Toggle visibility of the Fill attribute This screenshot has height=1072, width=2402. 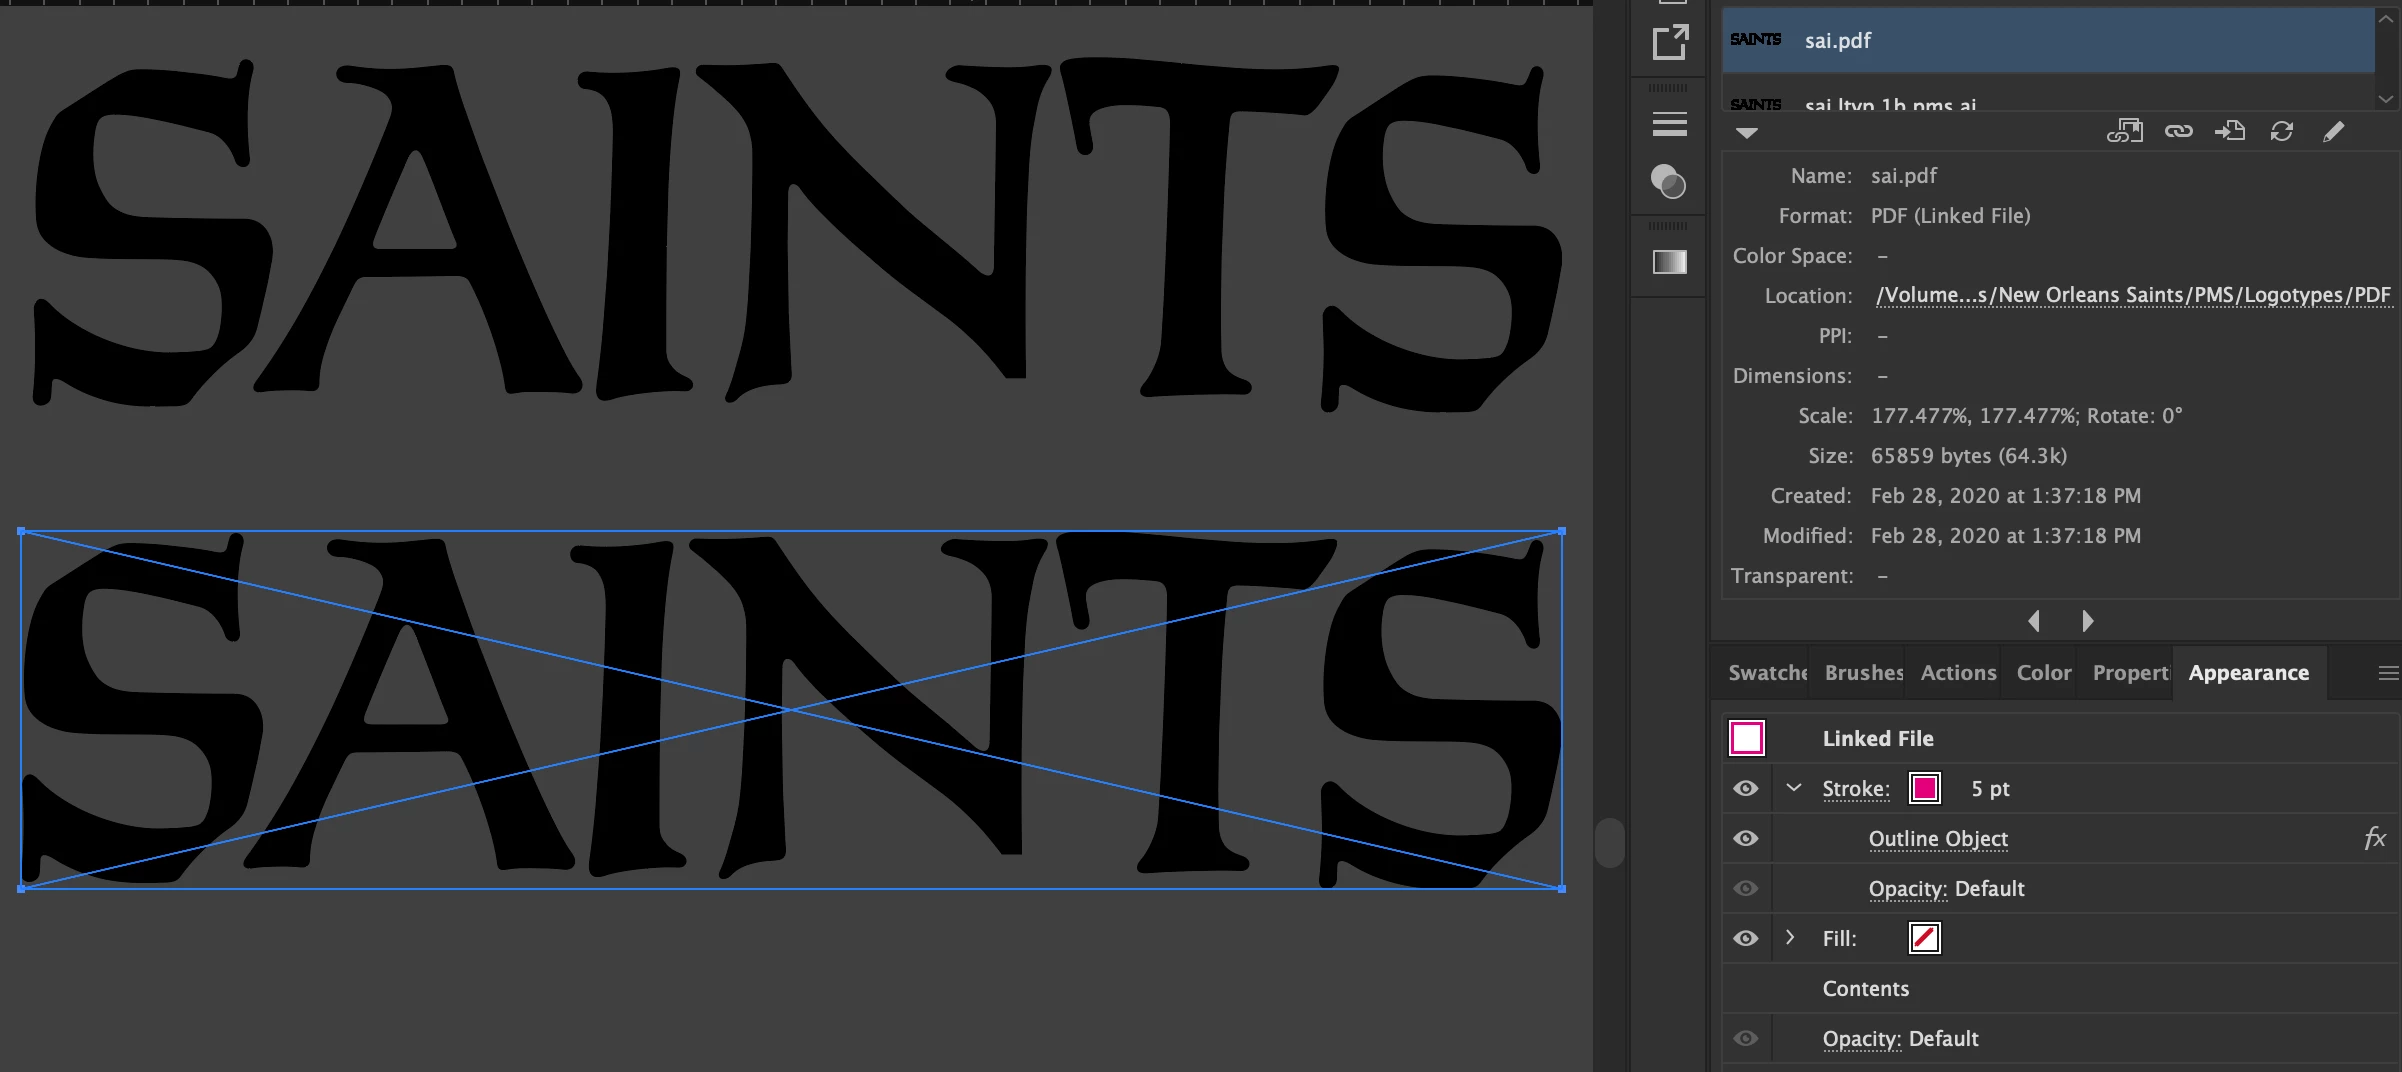click(1746, 938)
